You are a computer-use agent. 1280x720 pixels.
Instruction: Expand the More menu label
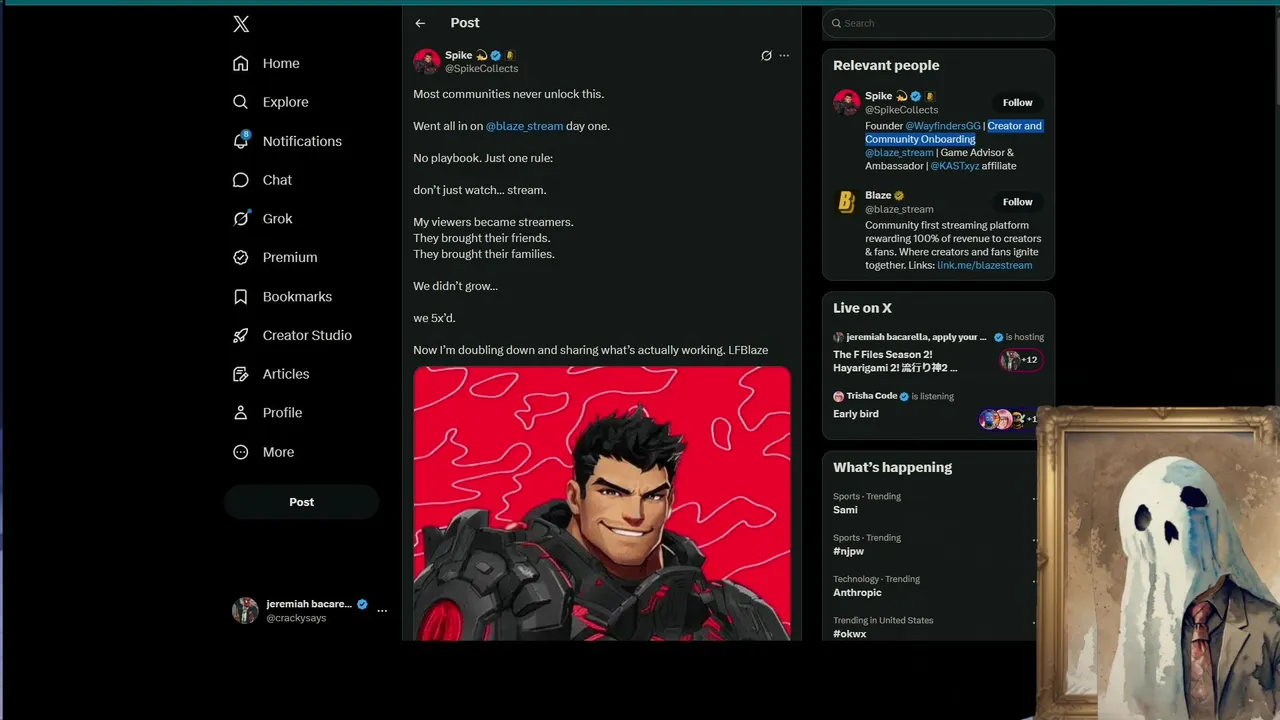(x=278, y=452)
